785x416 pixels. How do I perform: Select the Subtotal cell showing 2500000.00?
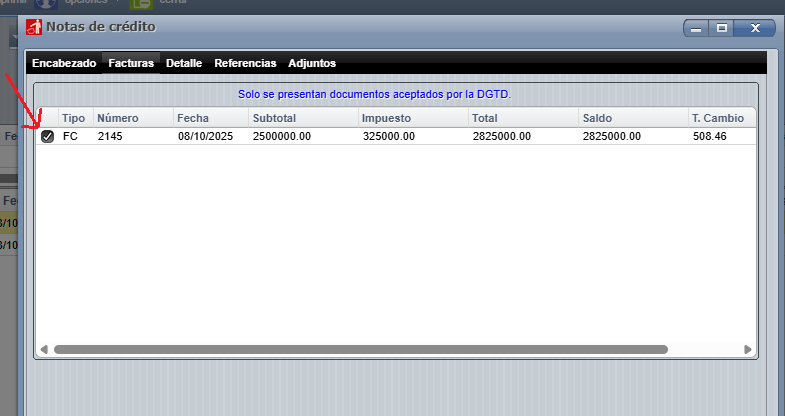(281, 137)
